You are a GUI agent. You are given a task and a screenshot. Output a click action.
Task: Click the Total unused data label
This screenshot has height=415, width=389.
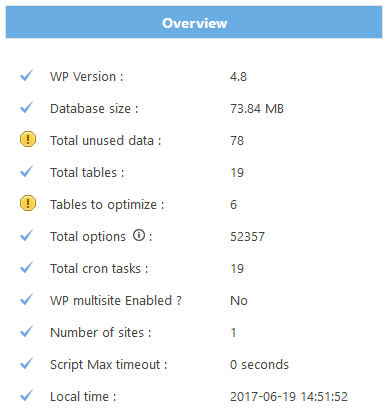coord(106,141)
